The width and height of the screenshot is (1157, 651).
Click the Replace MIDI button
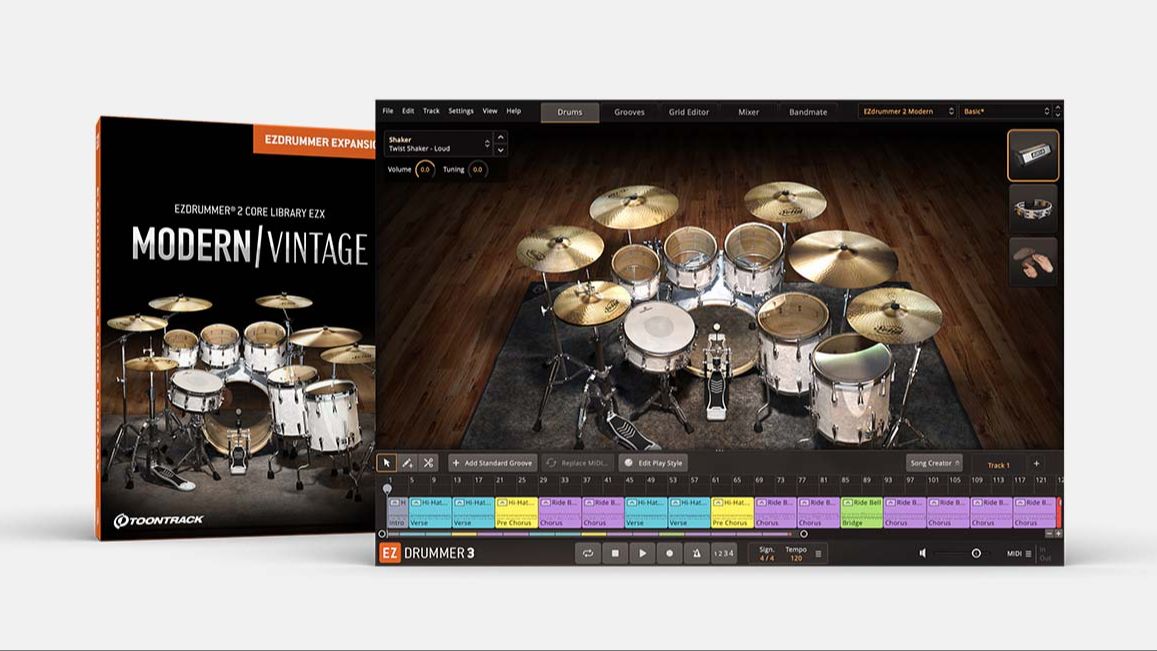(578, 463)
